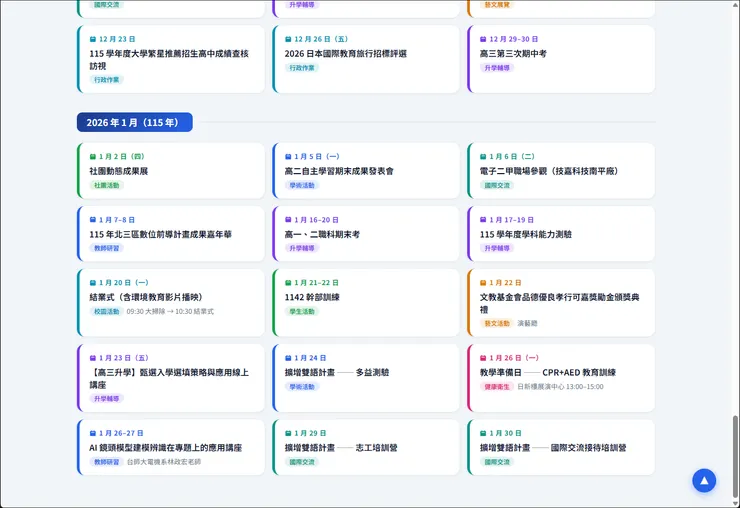Click 台師大電機系林政宏老師 speaker note
Screen dimensions: 740x508
164,462
